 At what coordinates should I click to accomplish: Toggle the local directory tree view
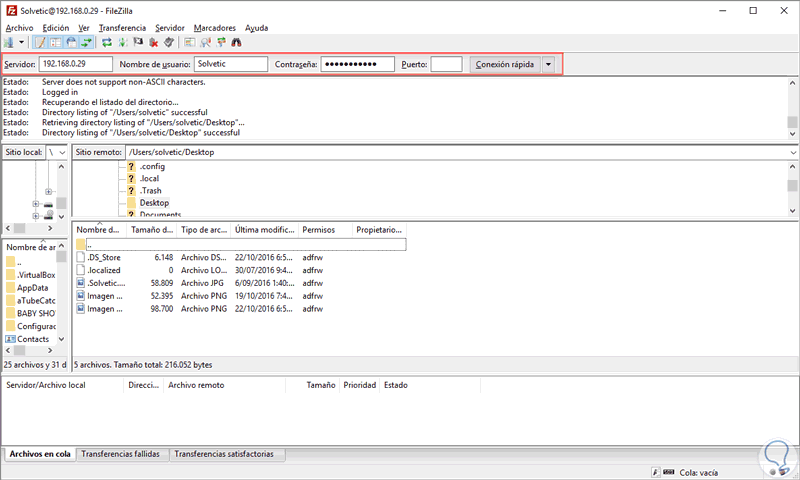click(56, 42)
